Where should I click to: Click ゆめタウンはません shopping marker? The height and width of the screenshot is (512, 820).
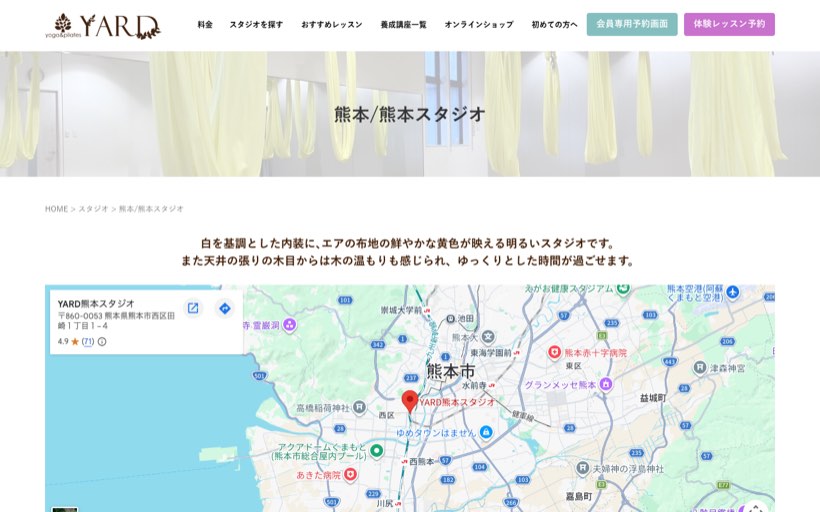(x=486, y=432)
